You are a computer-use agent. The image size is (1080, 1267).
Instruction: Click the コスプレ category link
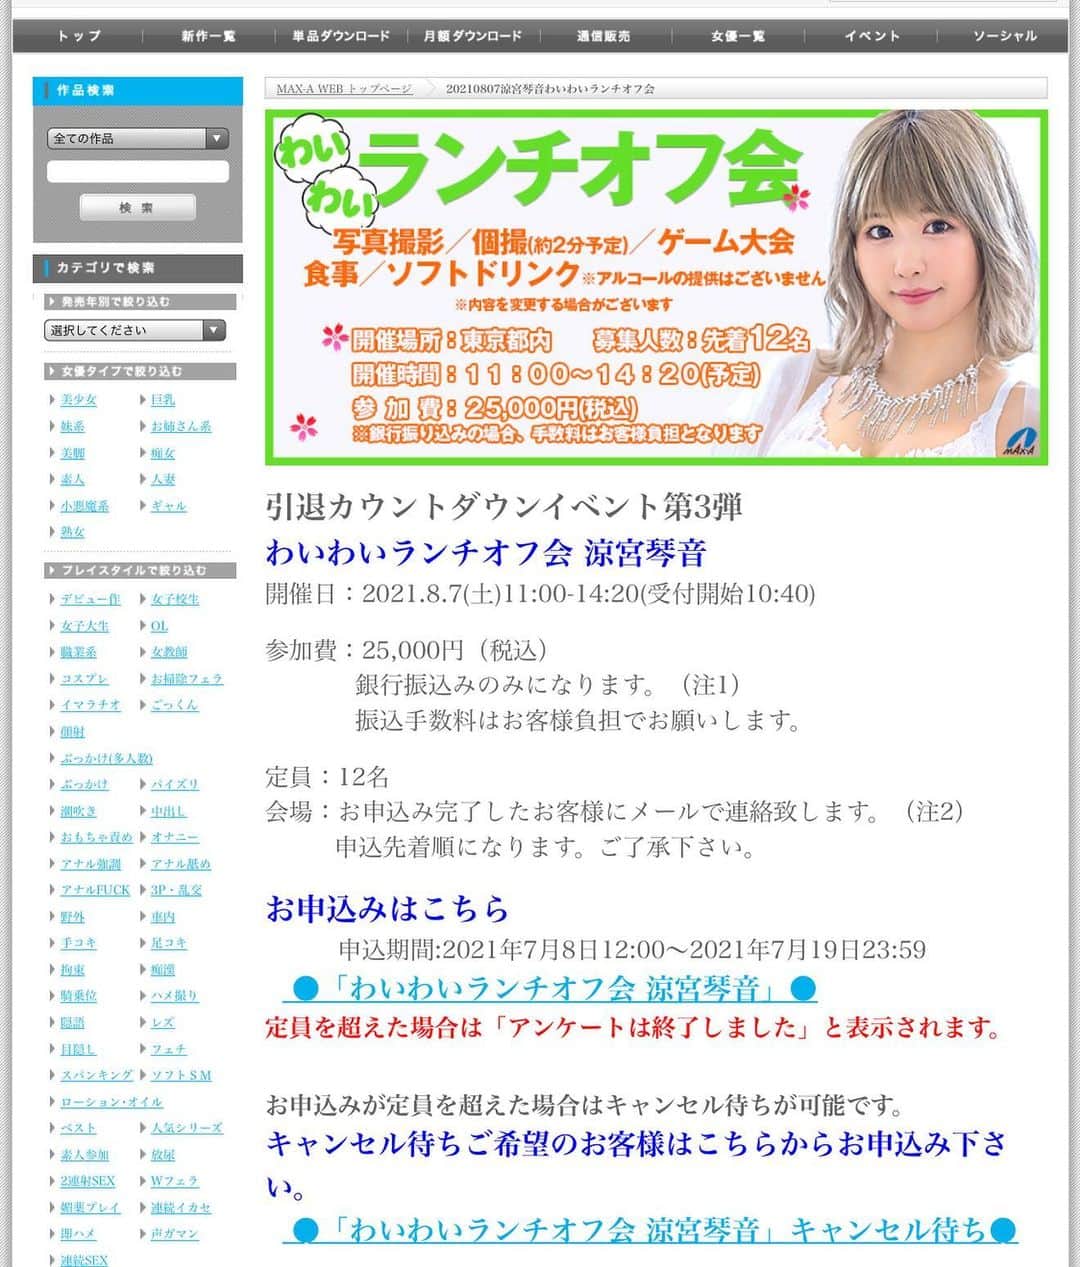click(84, 679)
